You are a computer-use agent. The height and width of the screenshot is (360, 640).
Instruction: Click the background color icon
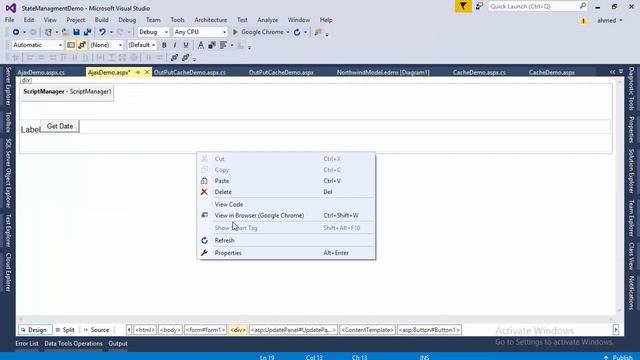(x=212, y=45)
